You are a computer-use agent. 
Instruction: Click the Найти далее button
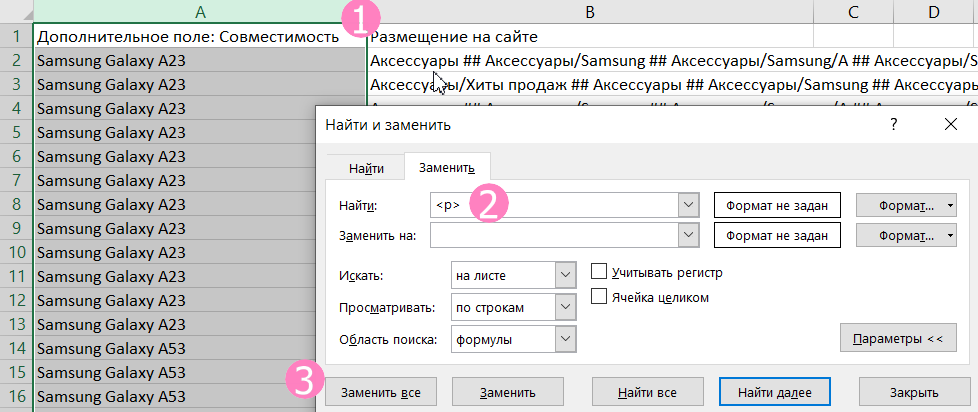point(775,393)
